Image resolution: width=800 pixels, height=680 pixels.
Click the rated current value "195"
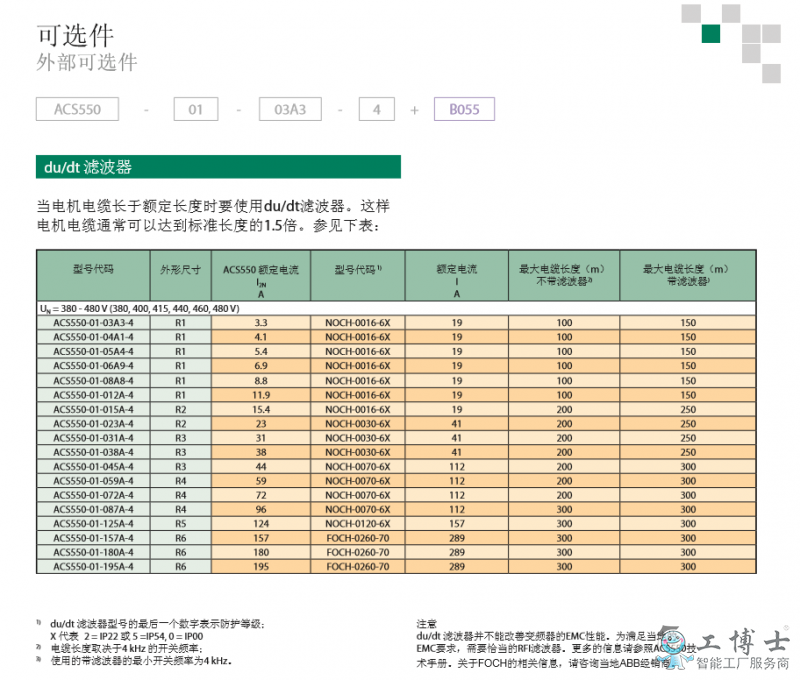tap(261, 567)
